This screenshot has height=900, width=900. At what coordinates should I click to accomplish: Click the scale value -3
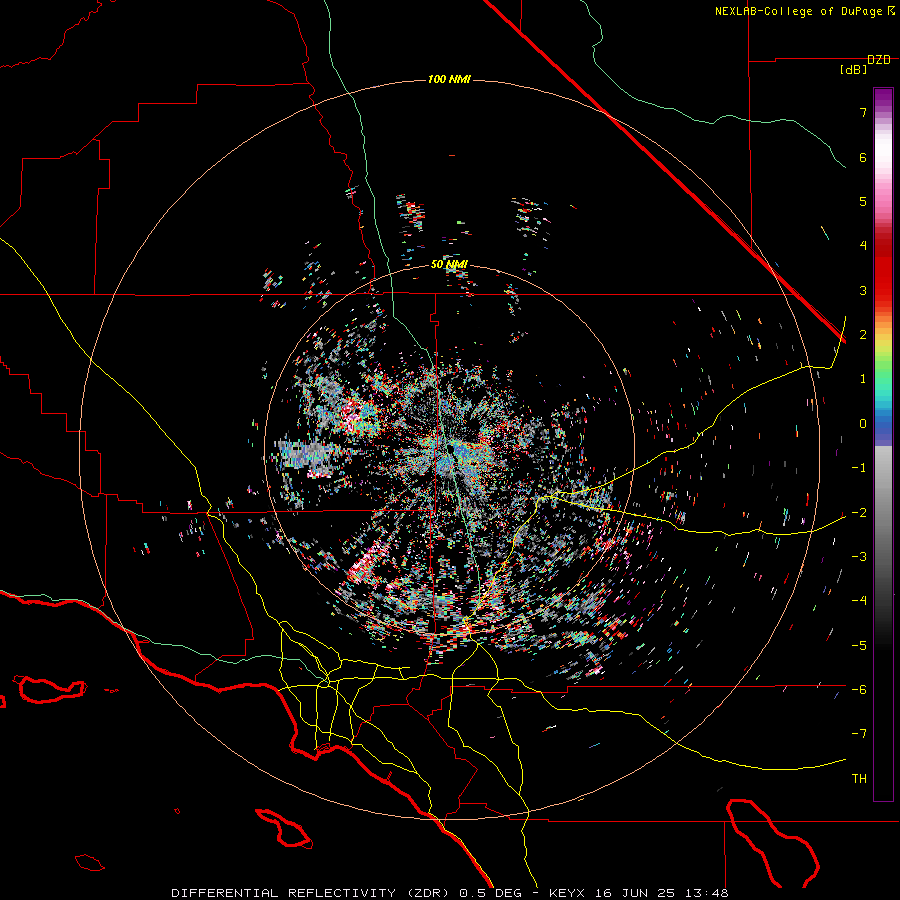859,557
